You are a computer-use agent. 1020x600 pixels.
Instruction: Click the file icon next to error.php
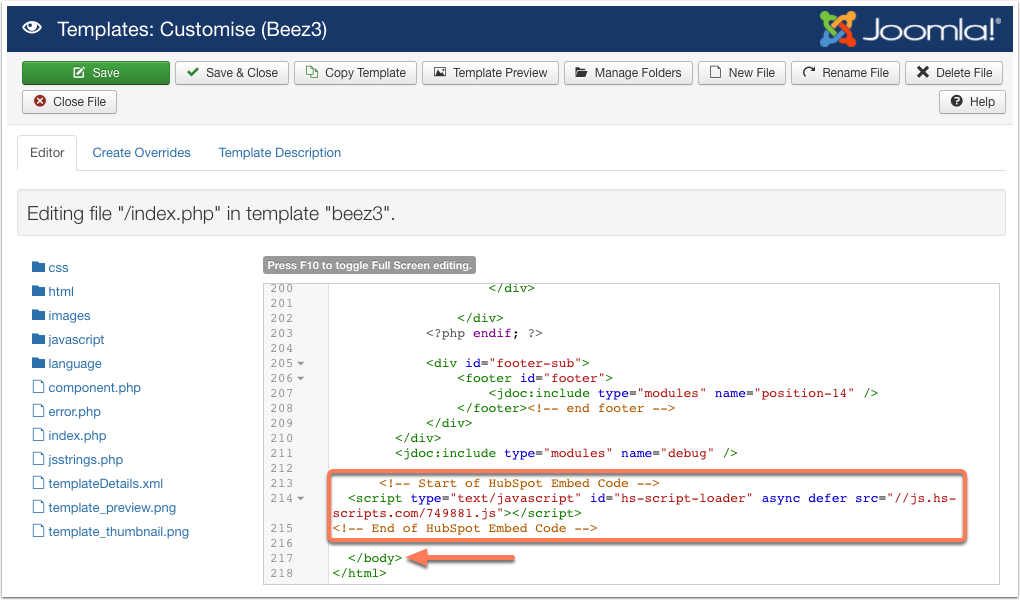pos(38,411)
